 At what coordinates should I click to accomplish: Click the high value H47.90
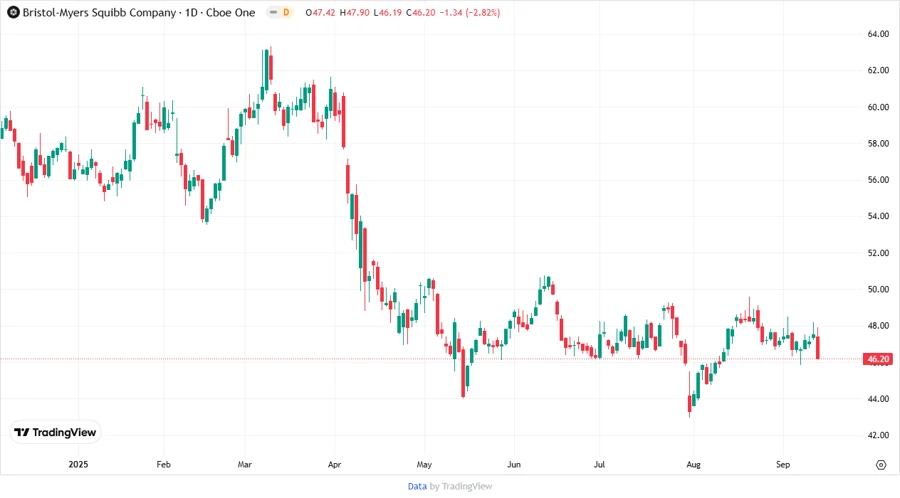pos(354,13)
